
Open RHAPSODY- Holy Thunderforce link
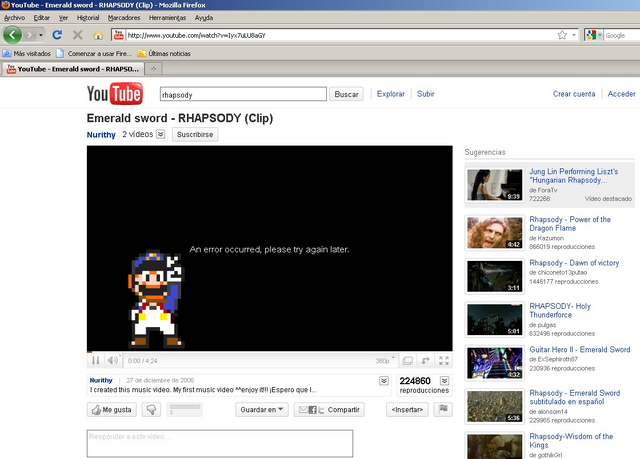(x=560, y=310)
